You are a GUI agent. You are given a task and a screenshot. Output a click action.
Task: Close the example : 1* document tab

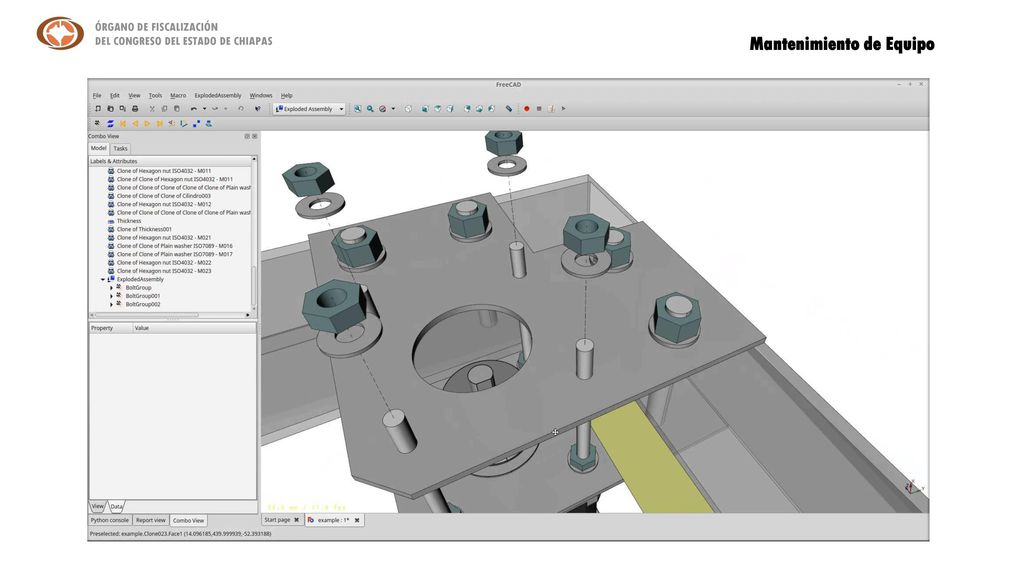tap(357, 520)
